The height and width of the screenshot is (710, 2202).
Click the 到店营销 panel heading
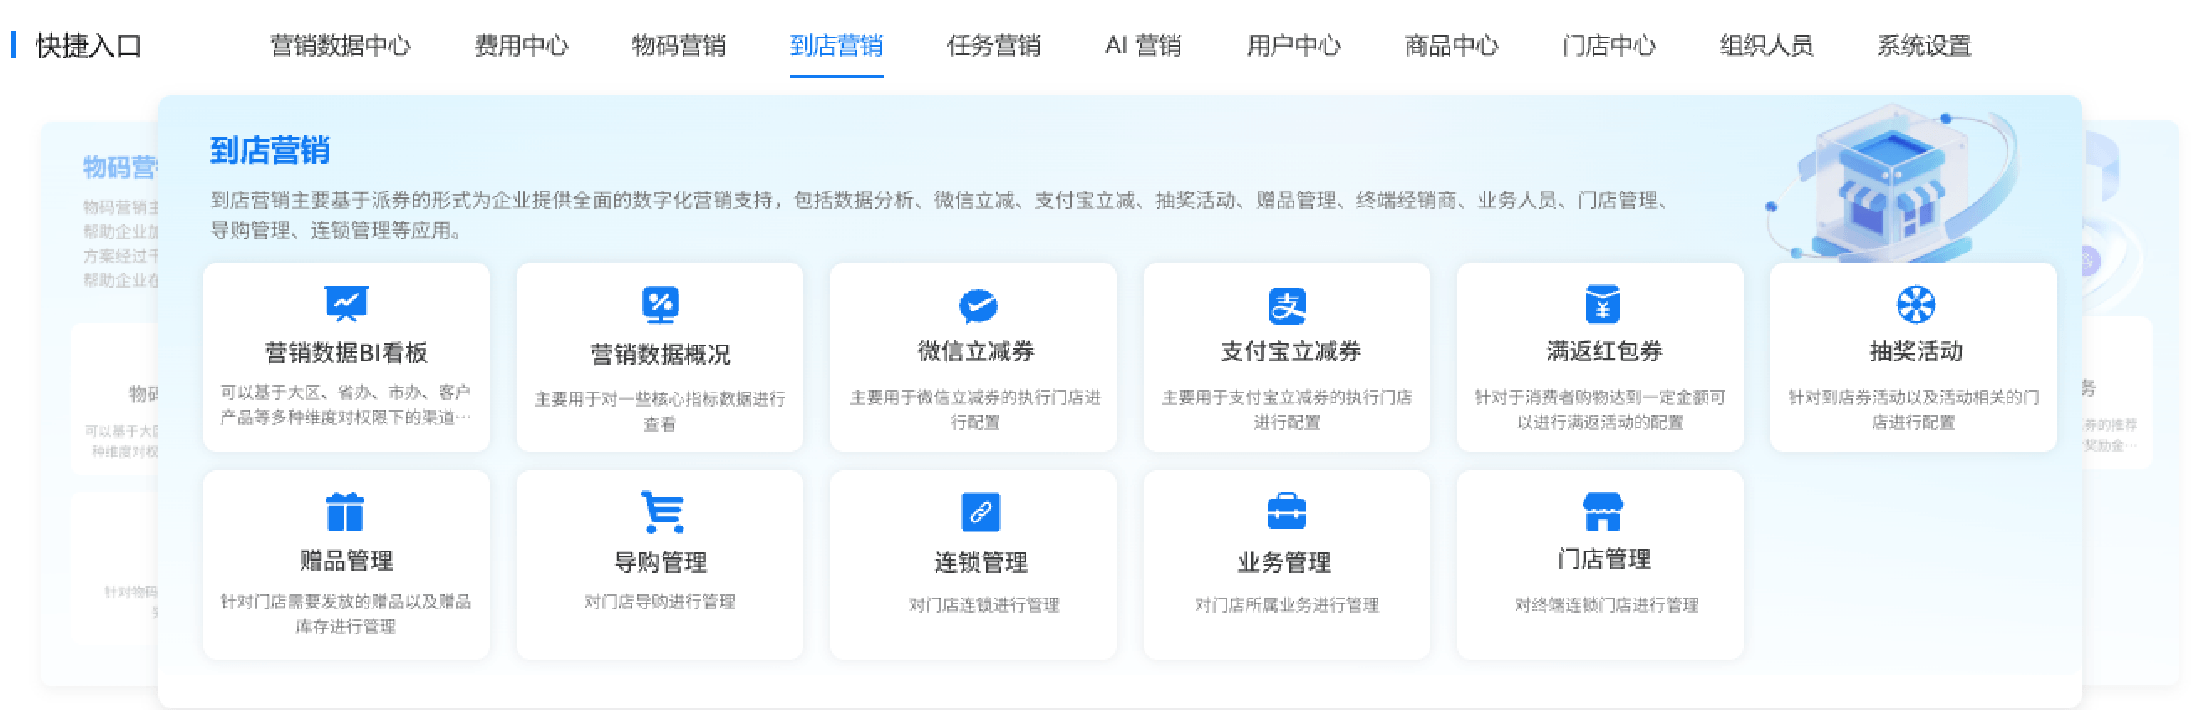(270, 150)
